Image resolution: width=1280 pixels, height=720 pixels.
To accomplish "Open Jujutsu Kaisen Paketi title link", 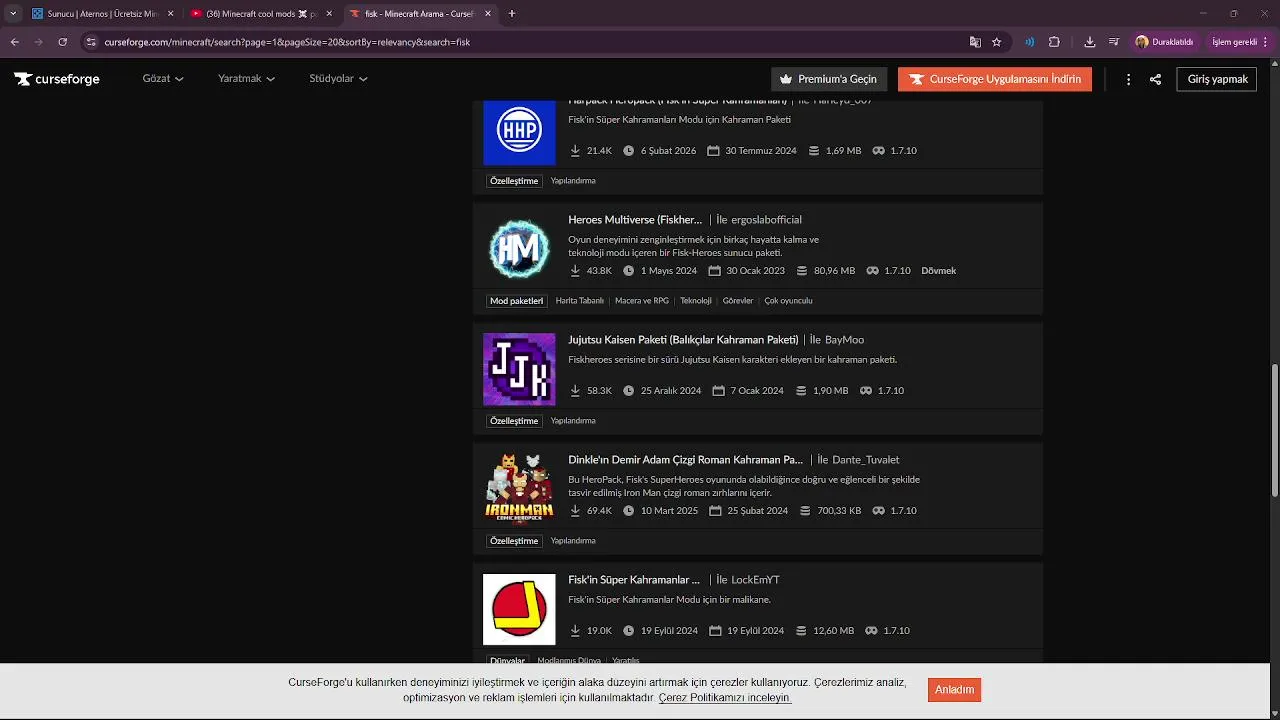I will click(x=683, y=340).
